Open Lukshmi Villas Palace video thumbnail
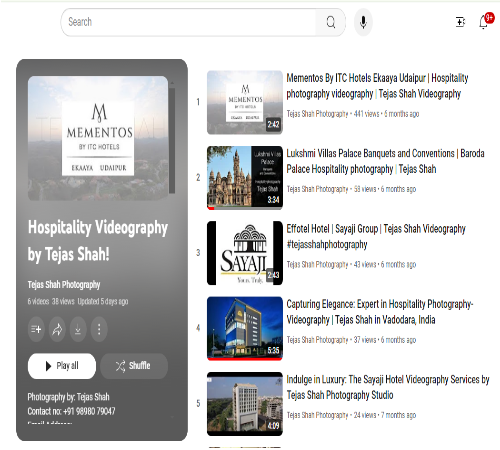 coord(245,177)
